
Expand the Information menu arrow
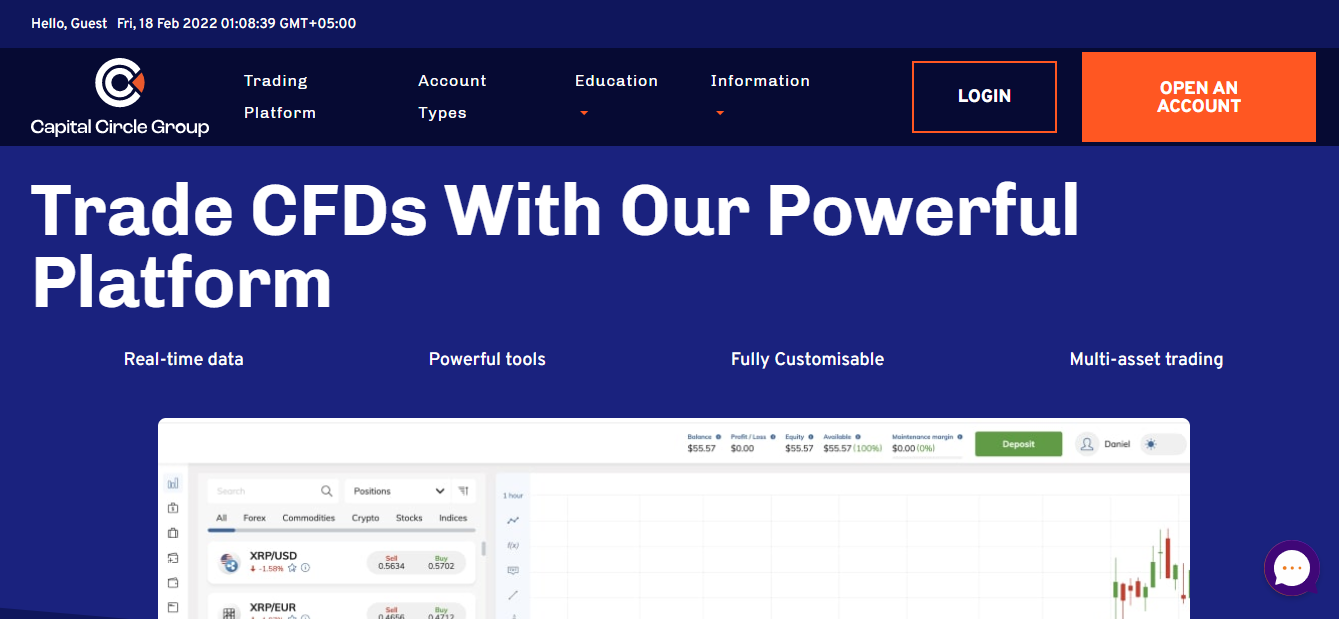pos(720,113)
